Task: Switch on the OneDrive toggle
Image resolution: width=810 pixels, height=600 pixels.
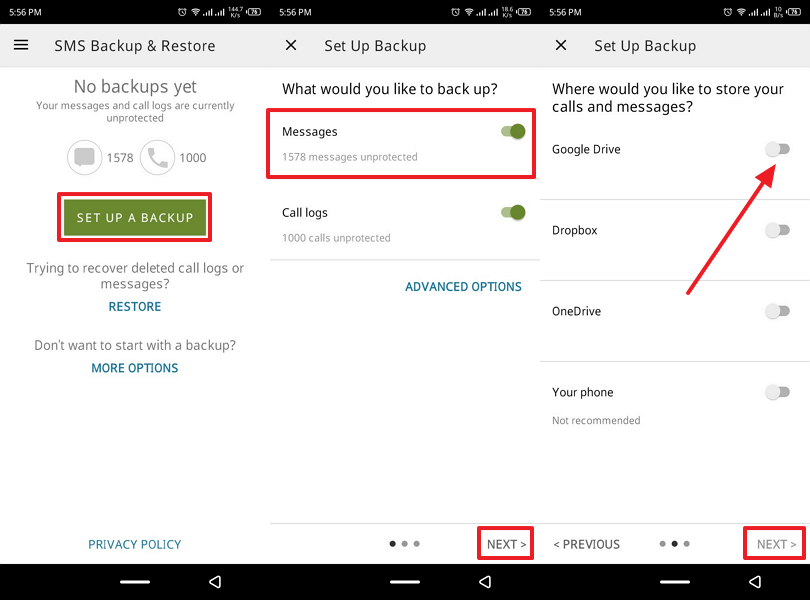Action: 777,311
